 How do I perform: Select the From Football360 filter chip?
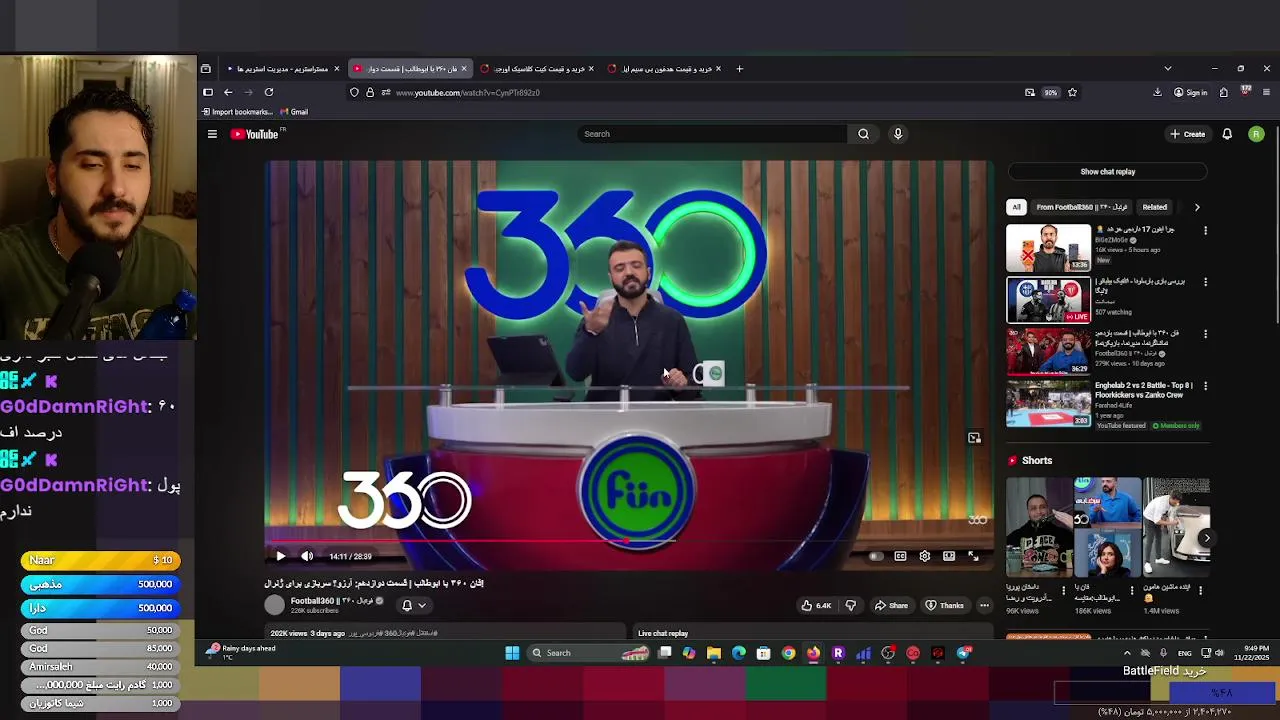point(1081,207)
